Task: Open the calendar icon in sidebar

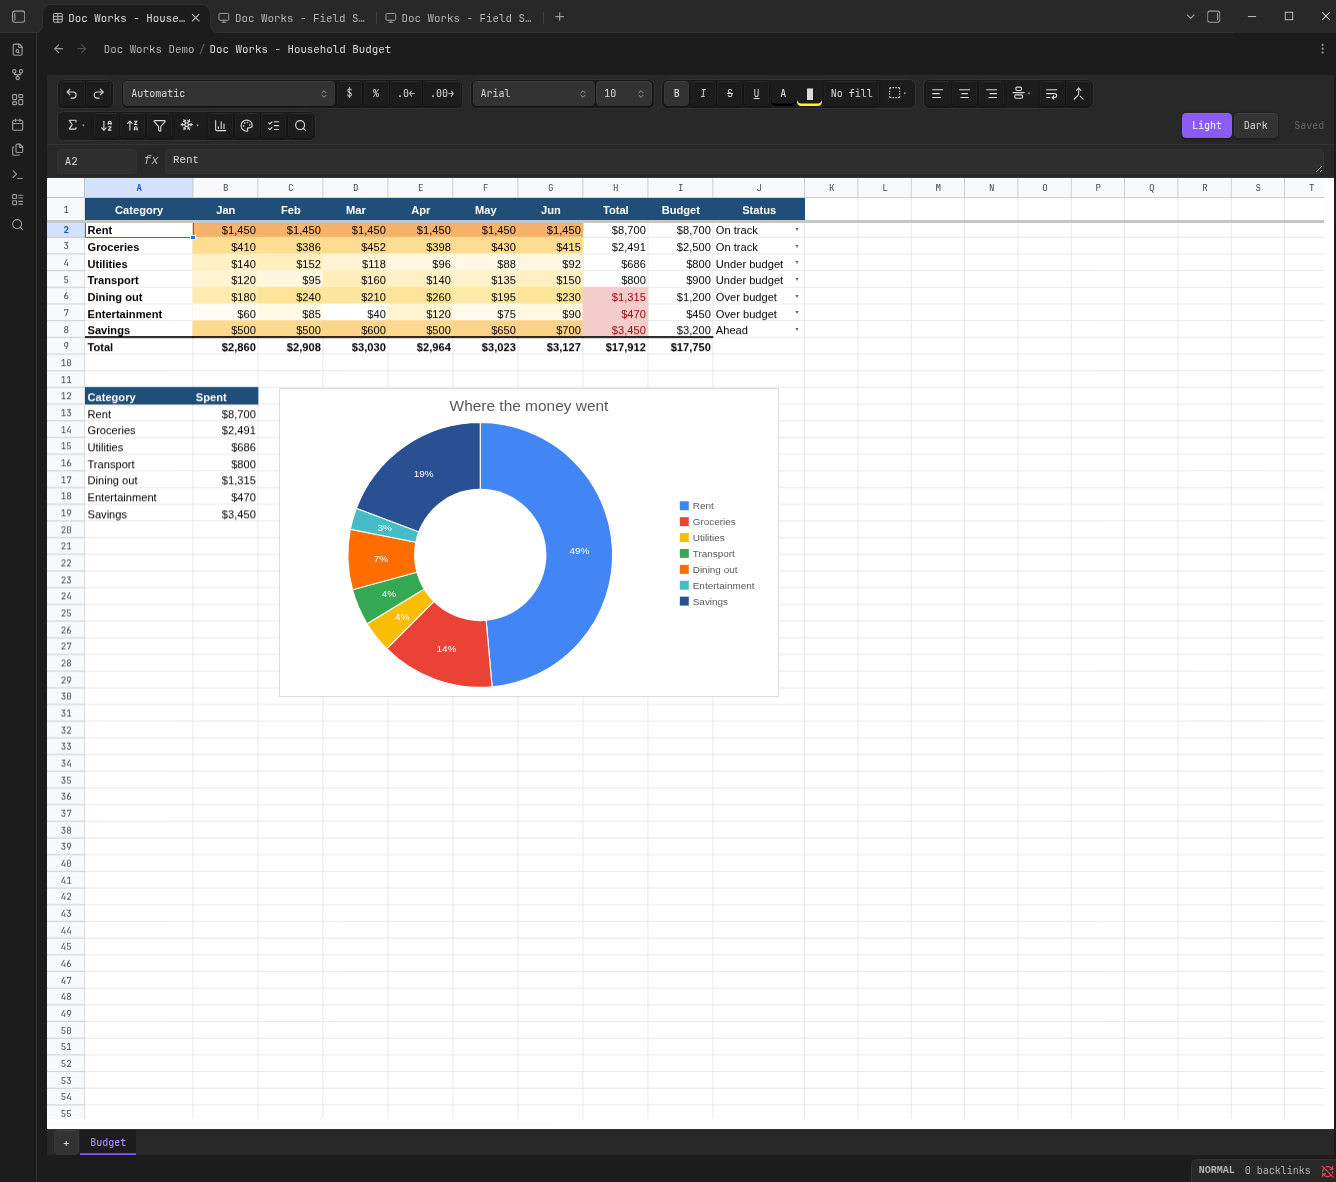Action: point(17,125)
